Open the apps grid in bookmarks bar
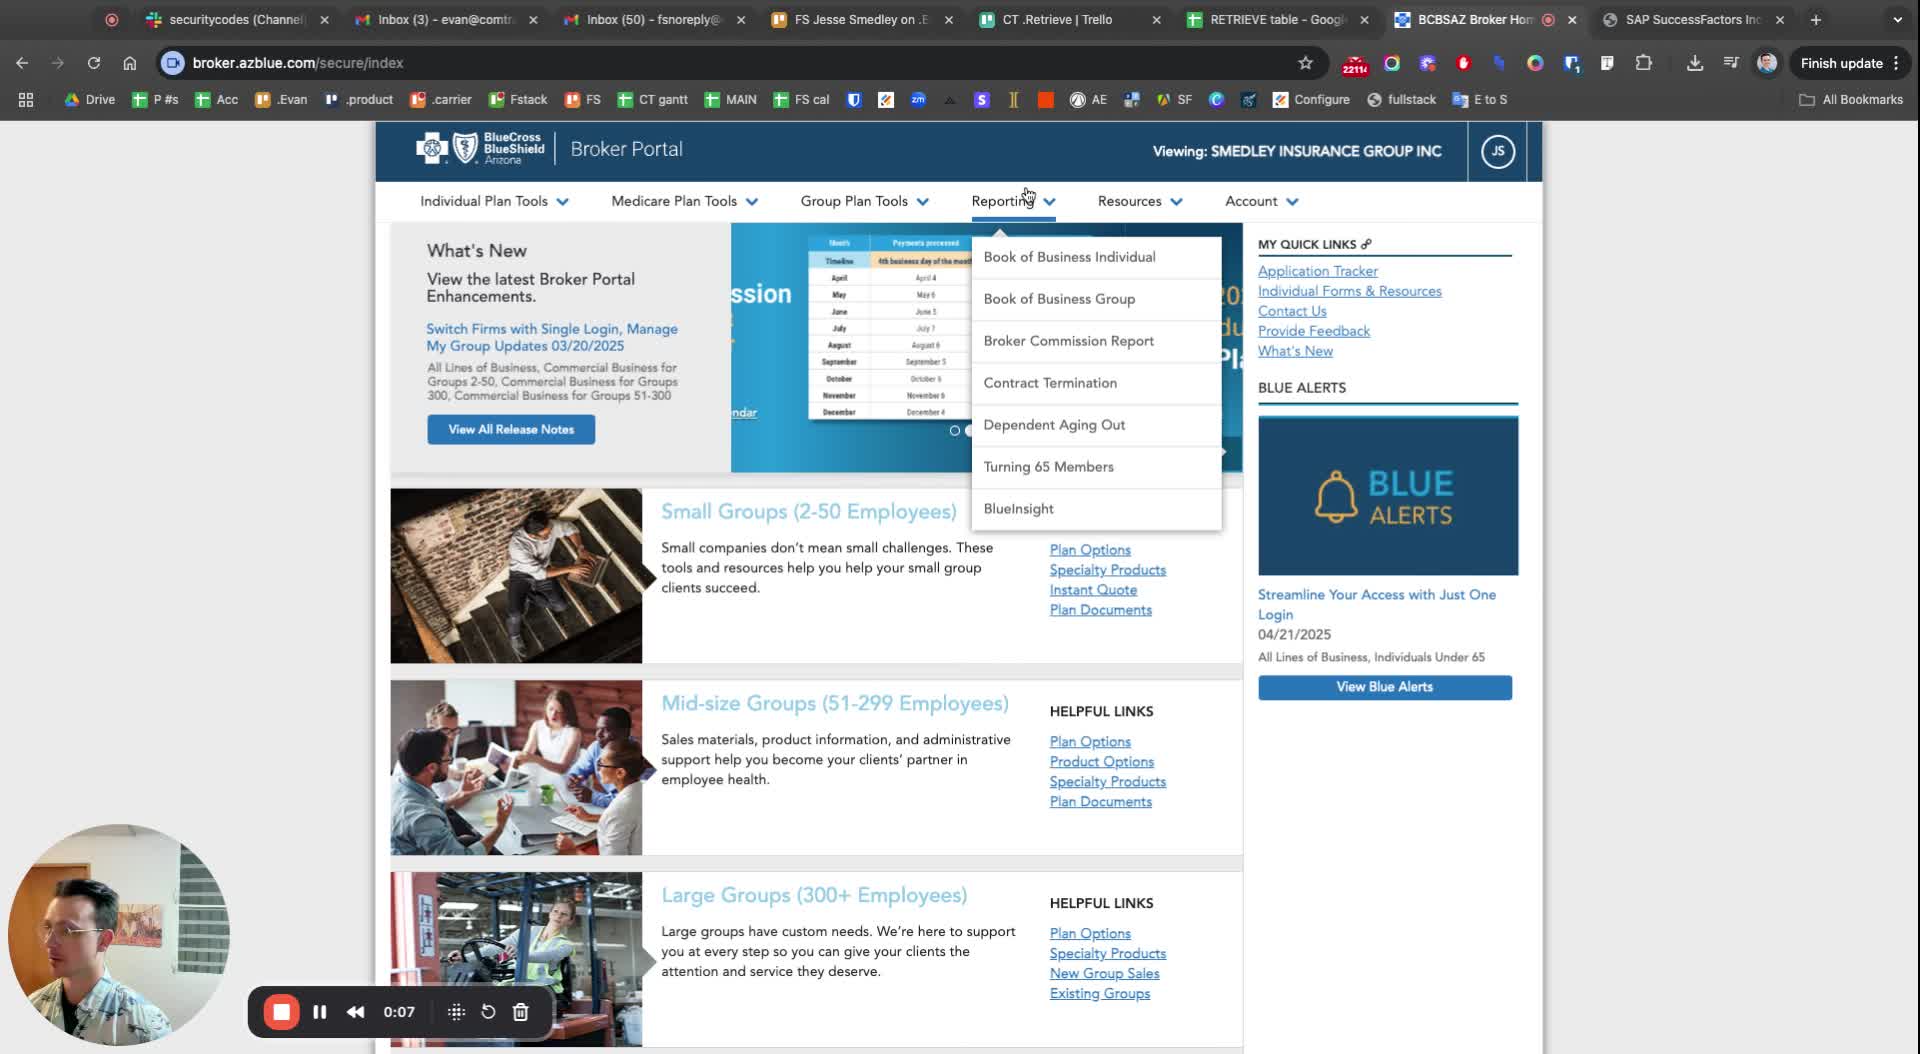Image resolution: width=1920 pixels, height=1054 pixels. pos(26,100)
